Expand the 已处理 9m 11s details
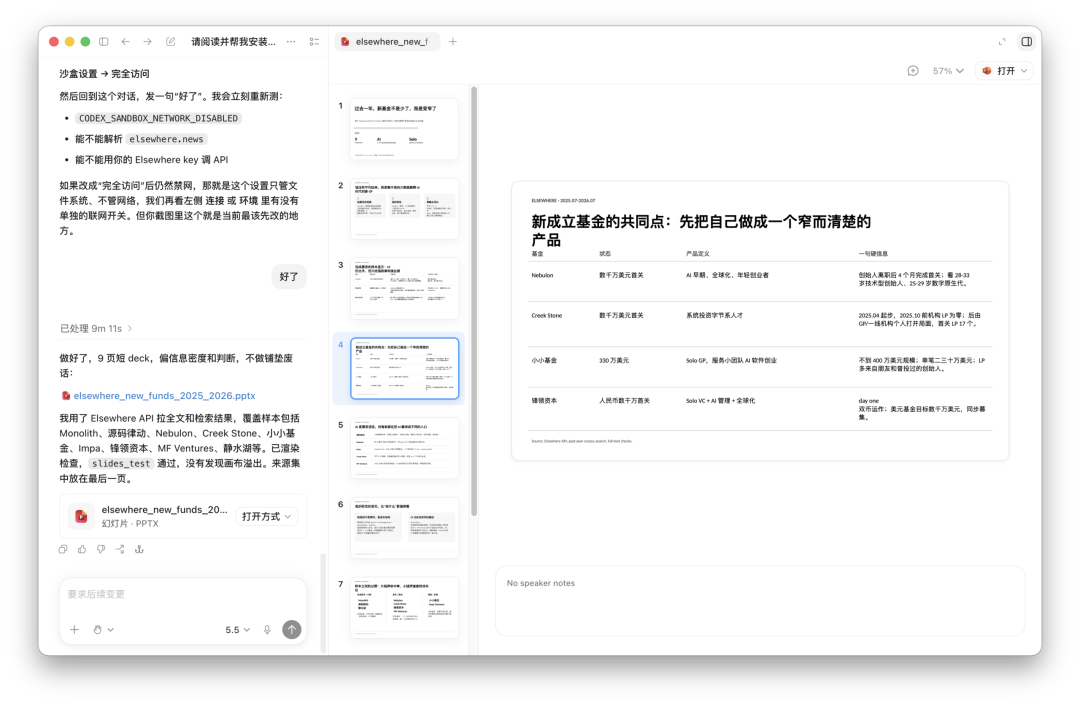This screenshot has width=1080, height=706. click(96, 329)
